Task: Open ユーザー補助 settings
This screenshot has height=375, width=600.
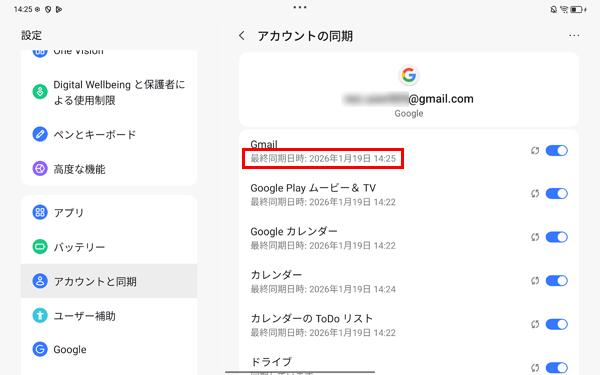Action: click(109, 316)
